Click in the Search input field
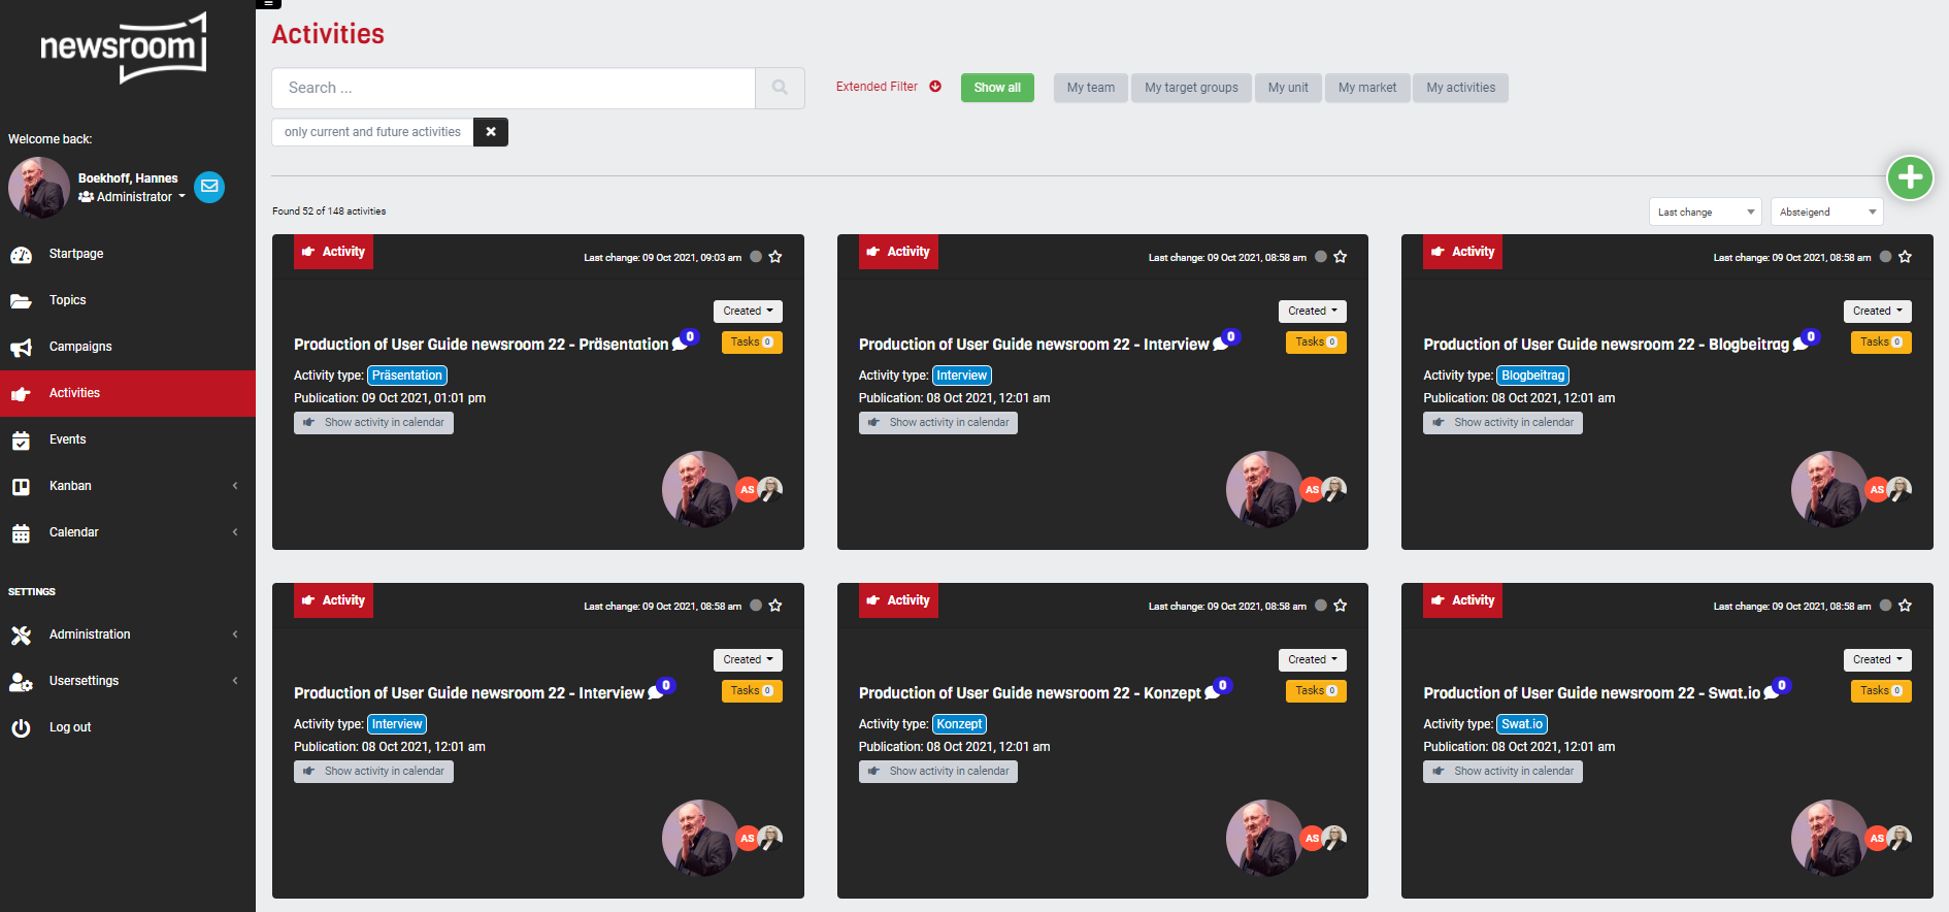Viewport: 1949px width, 912px height. pos(513,88)
